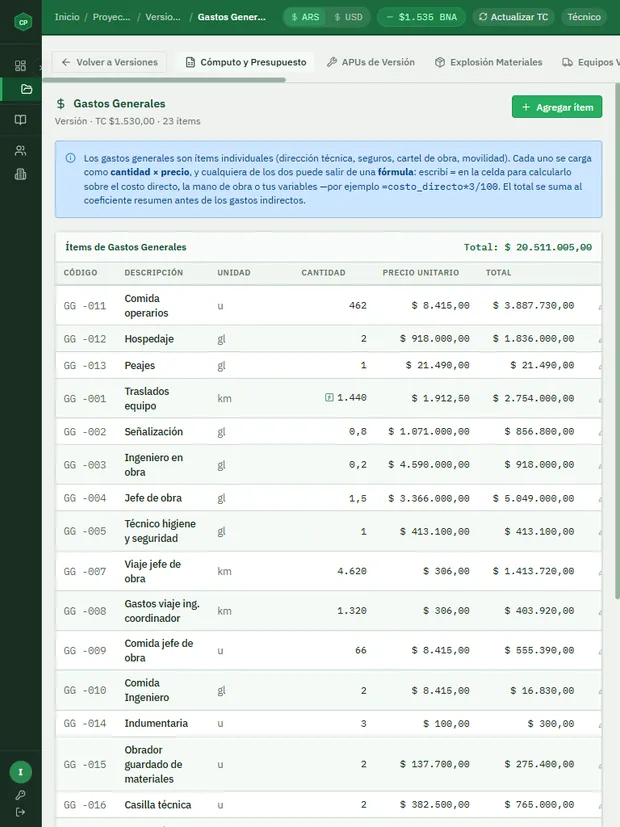Click Traslados equipo unit price $ 1.912,50
Viewport: 620px width, 827px height.
coord(440,398)
